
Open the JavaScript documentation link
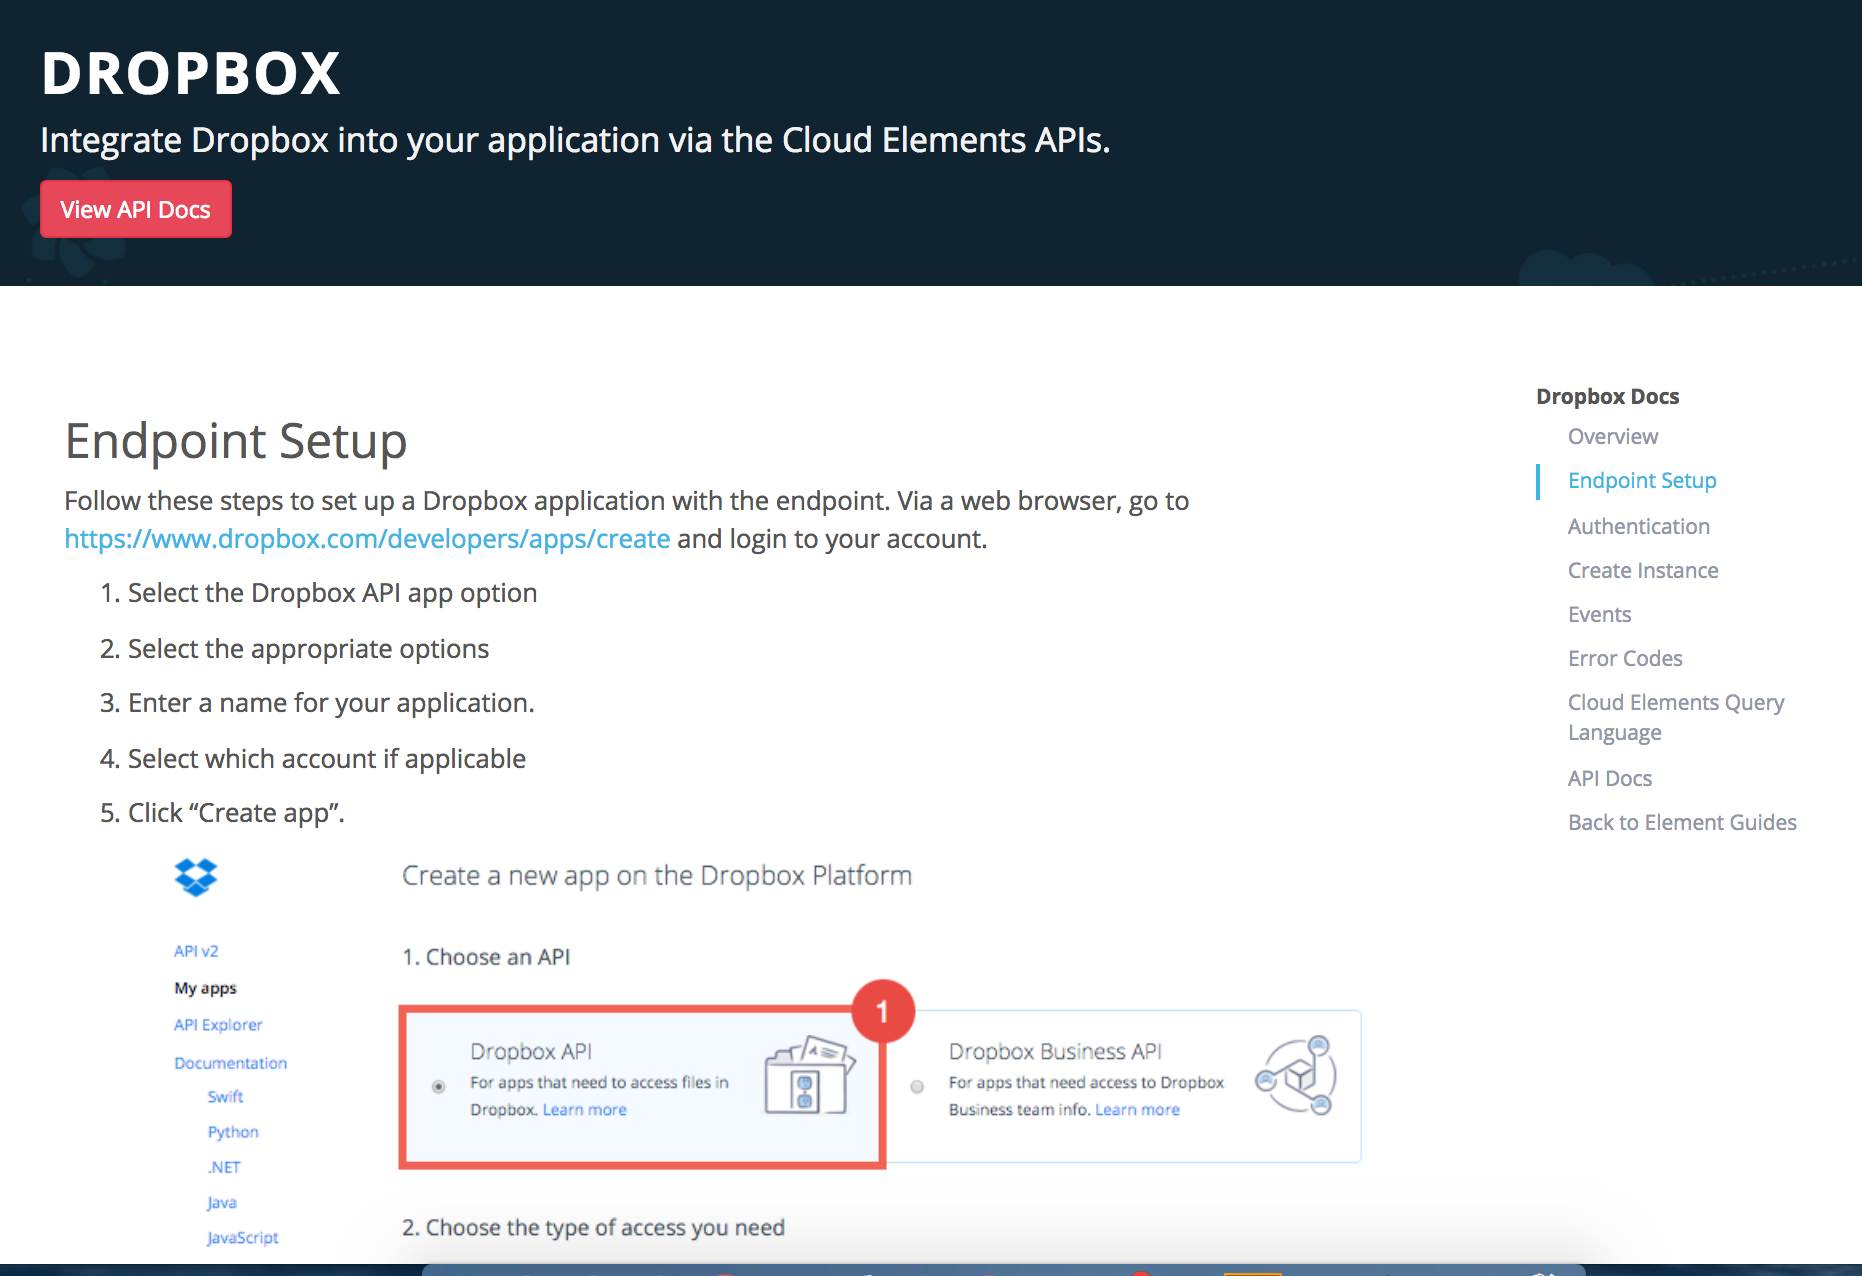coord(243,1238)
